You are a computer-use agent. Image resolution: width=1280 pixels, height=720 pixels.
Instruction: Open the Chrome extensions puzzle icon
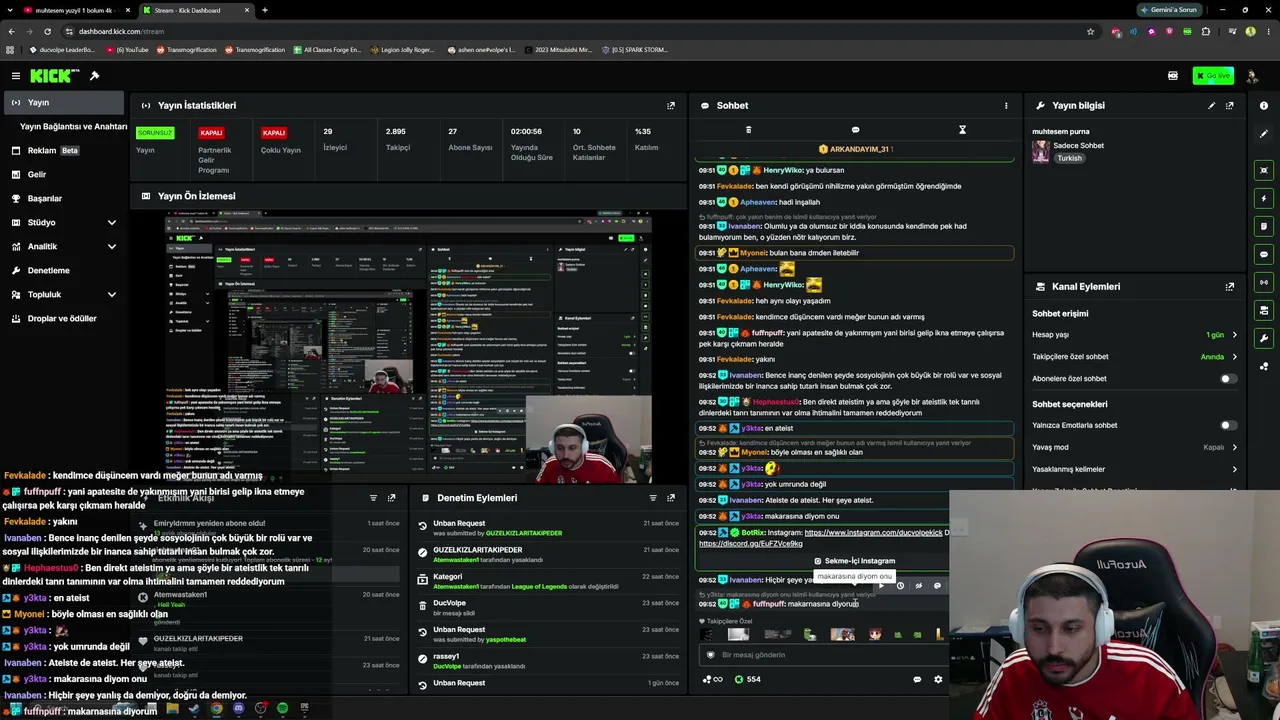click(x=1206, y=31)
